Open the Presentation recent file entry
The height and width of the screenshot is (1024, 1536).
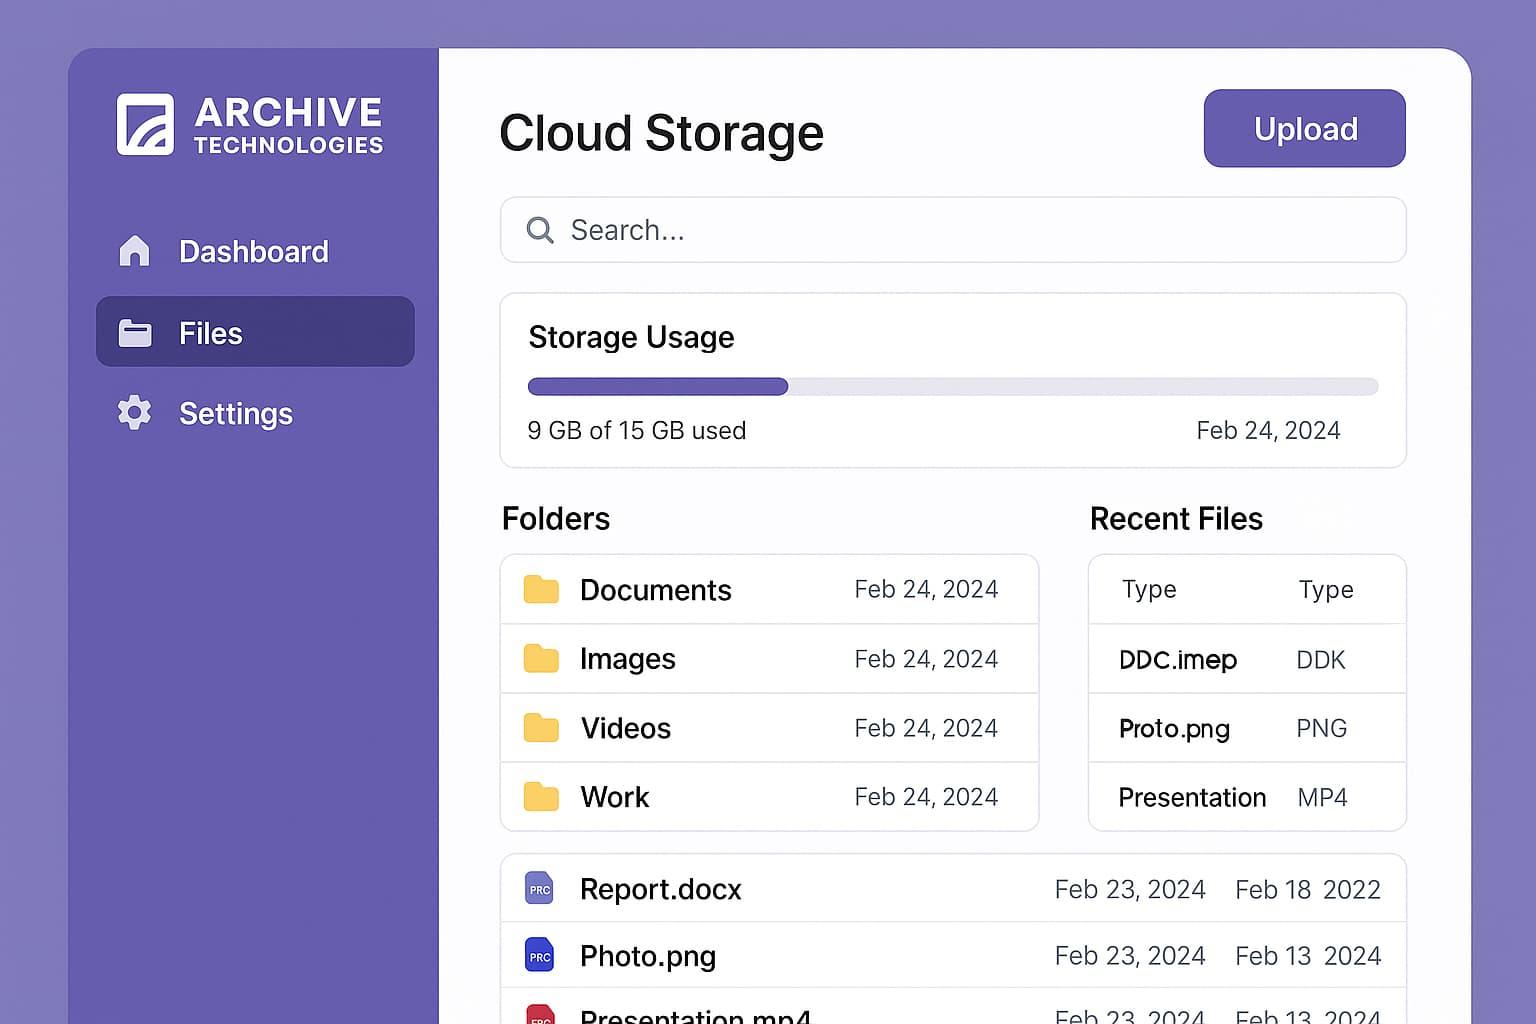(1192, 798)
